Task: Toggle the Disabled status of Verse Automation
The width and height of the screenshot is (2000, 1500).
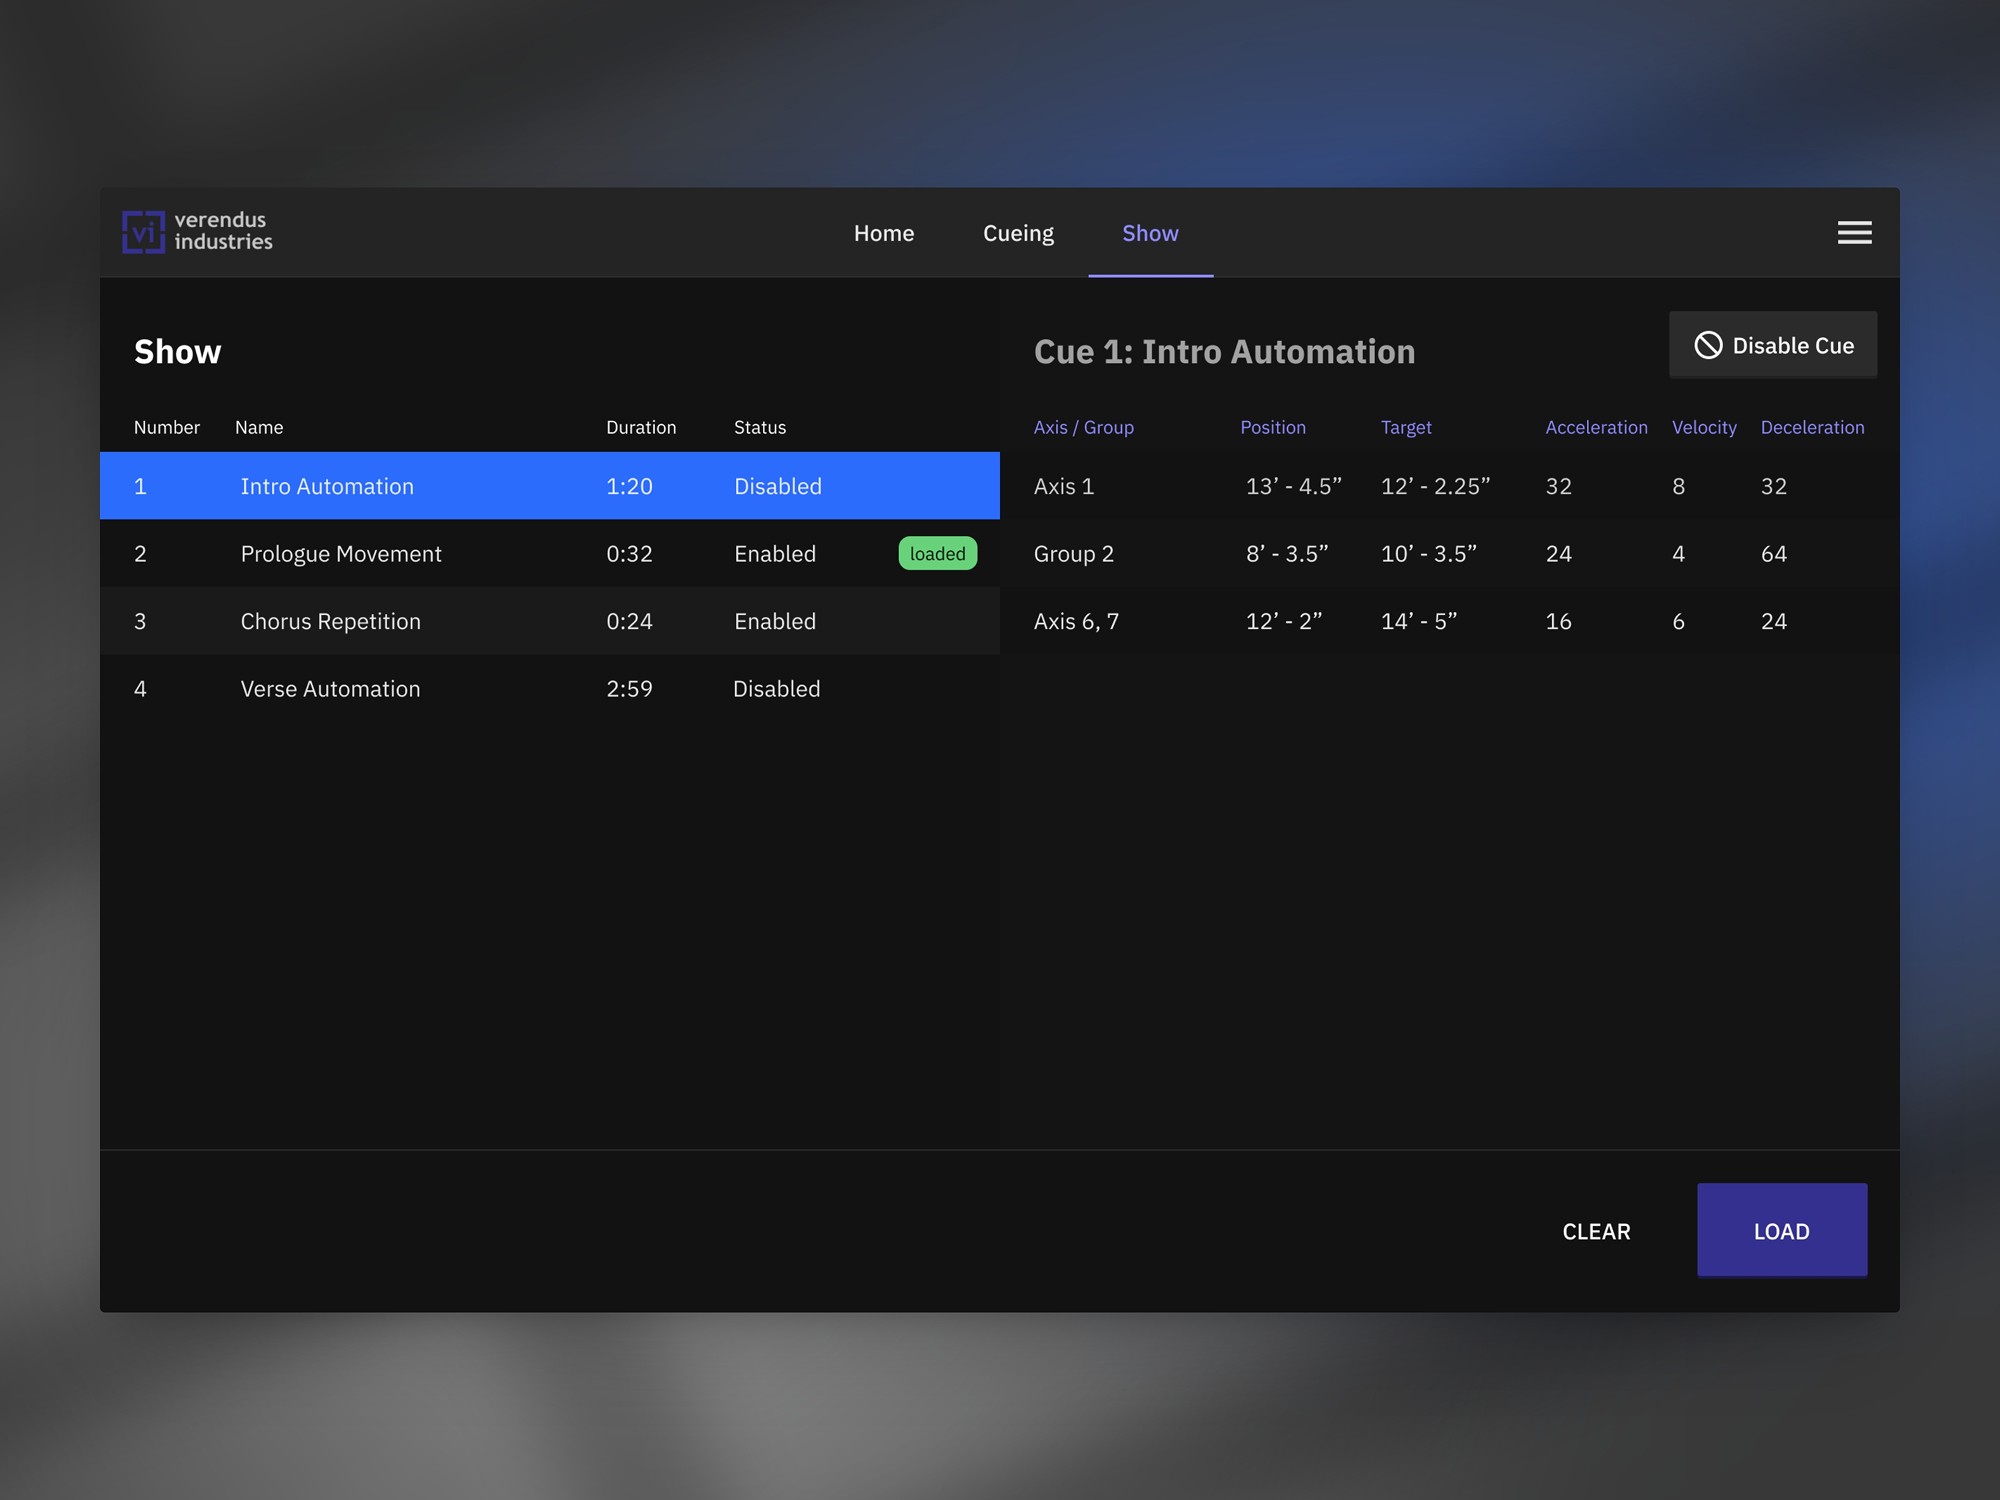Action: [776, 688]
